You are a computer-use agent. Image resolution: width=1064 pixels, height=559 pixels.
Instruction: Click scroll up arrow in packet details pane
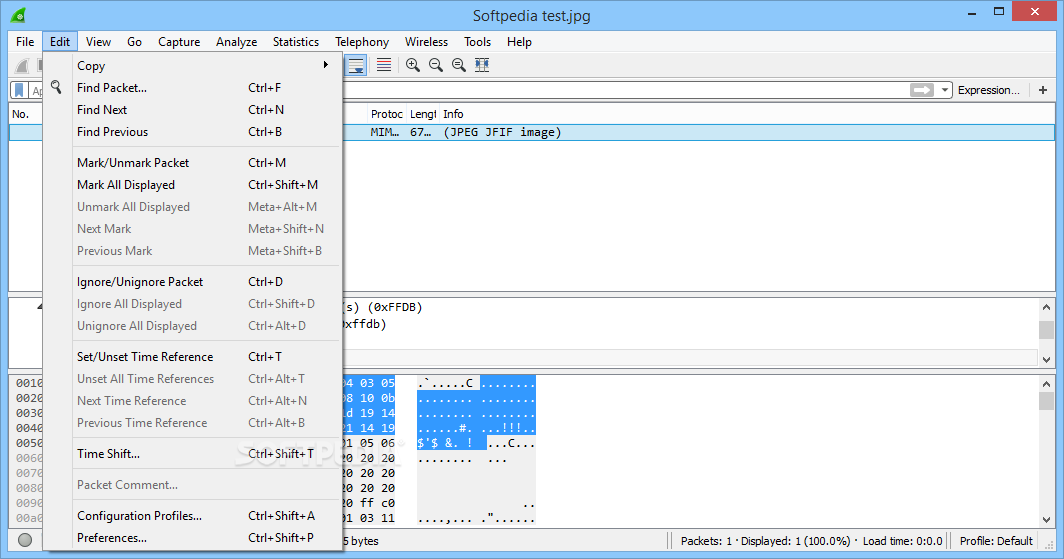pos(1046,308)
